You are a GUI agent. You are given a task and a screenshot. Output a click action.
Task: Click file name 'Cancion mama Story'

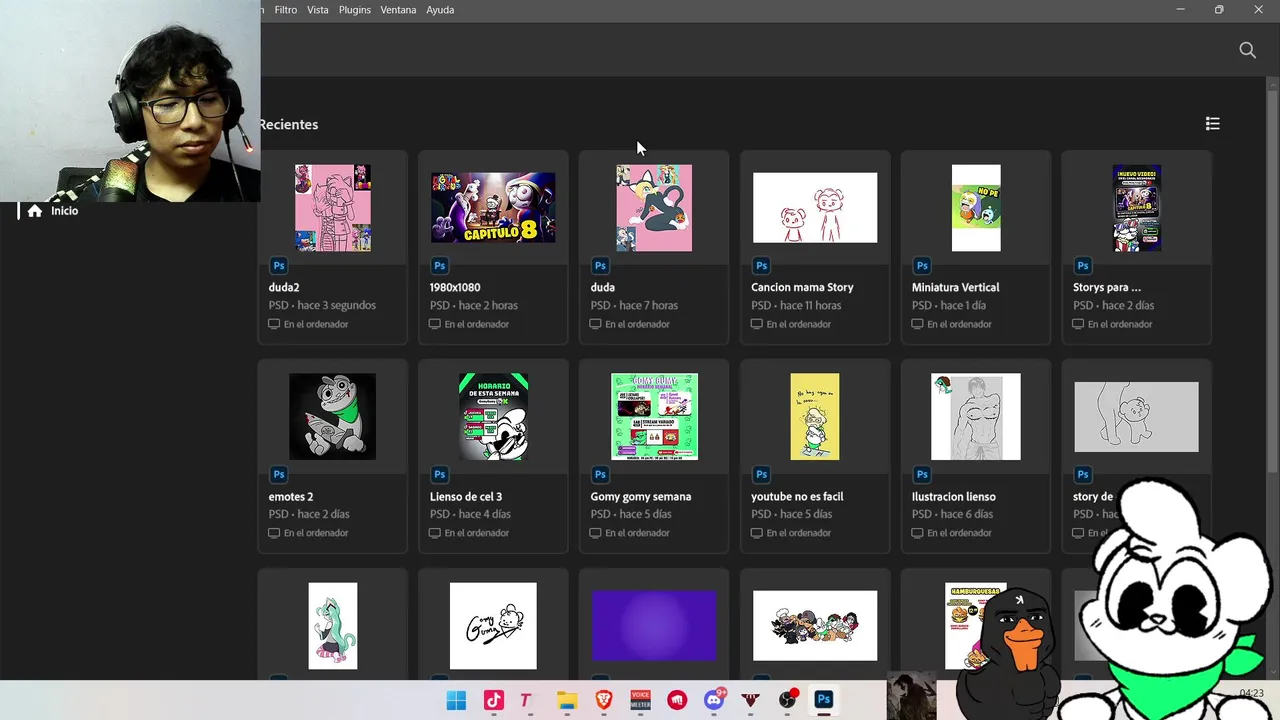pyautogui.click(x=802, y=287)
